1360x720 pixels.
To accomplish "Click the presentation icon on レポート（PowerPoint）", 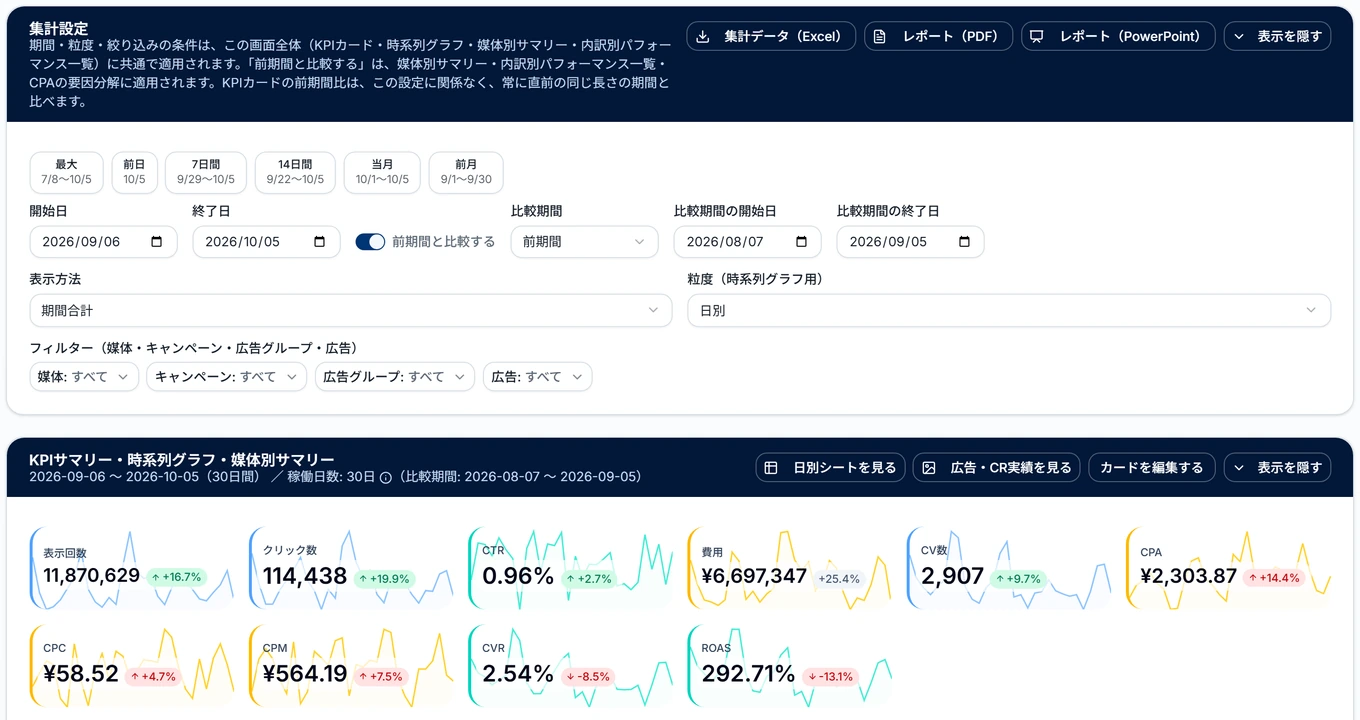I will (x=1037, y=37).
